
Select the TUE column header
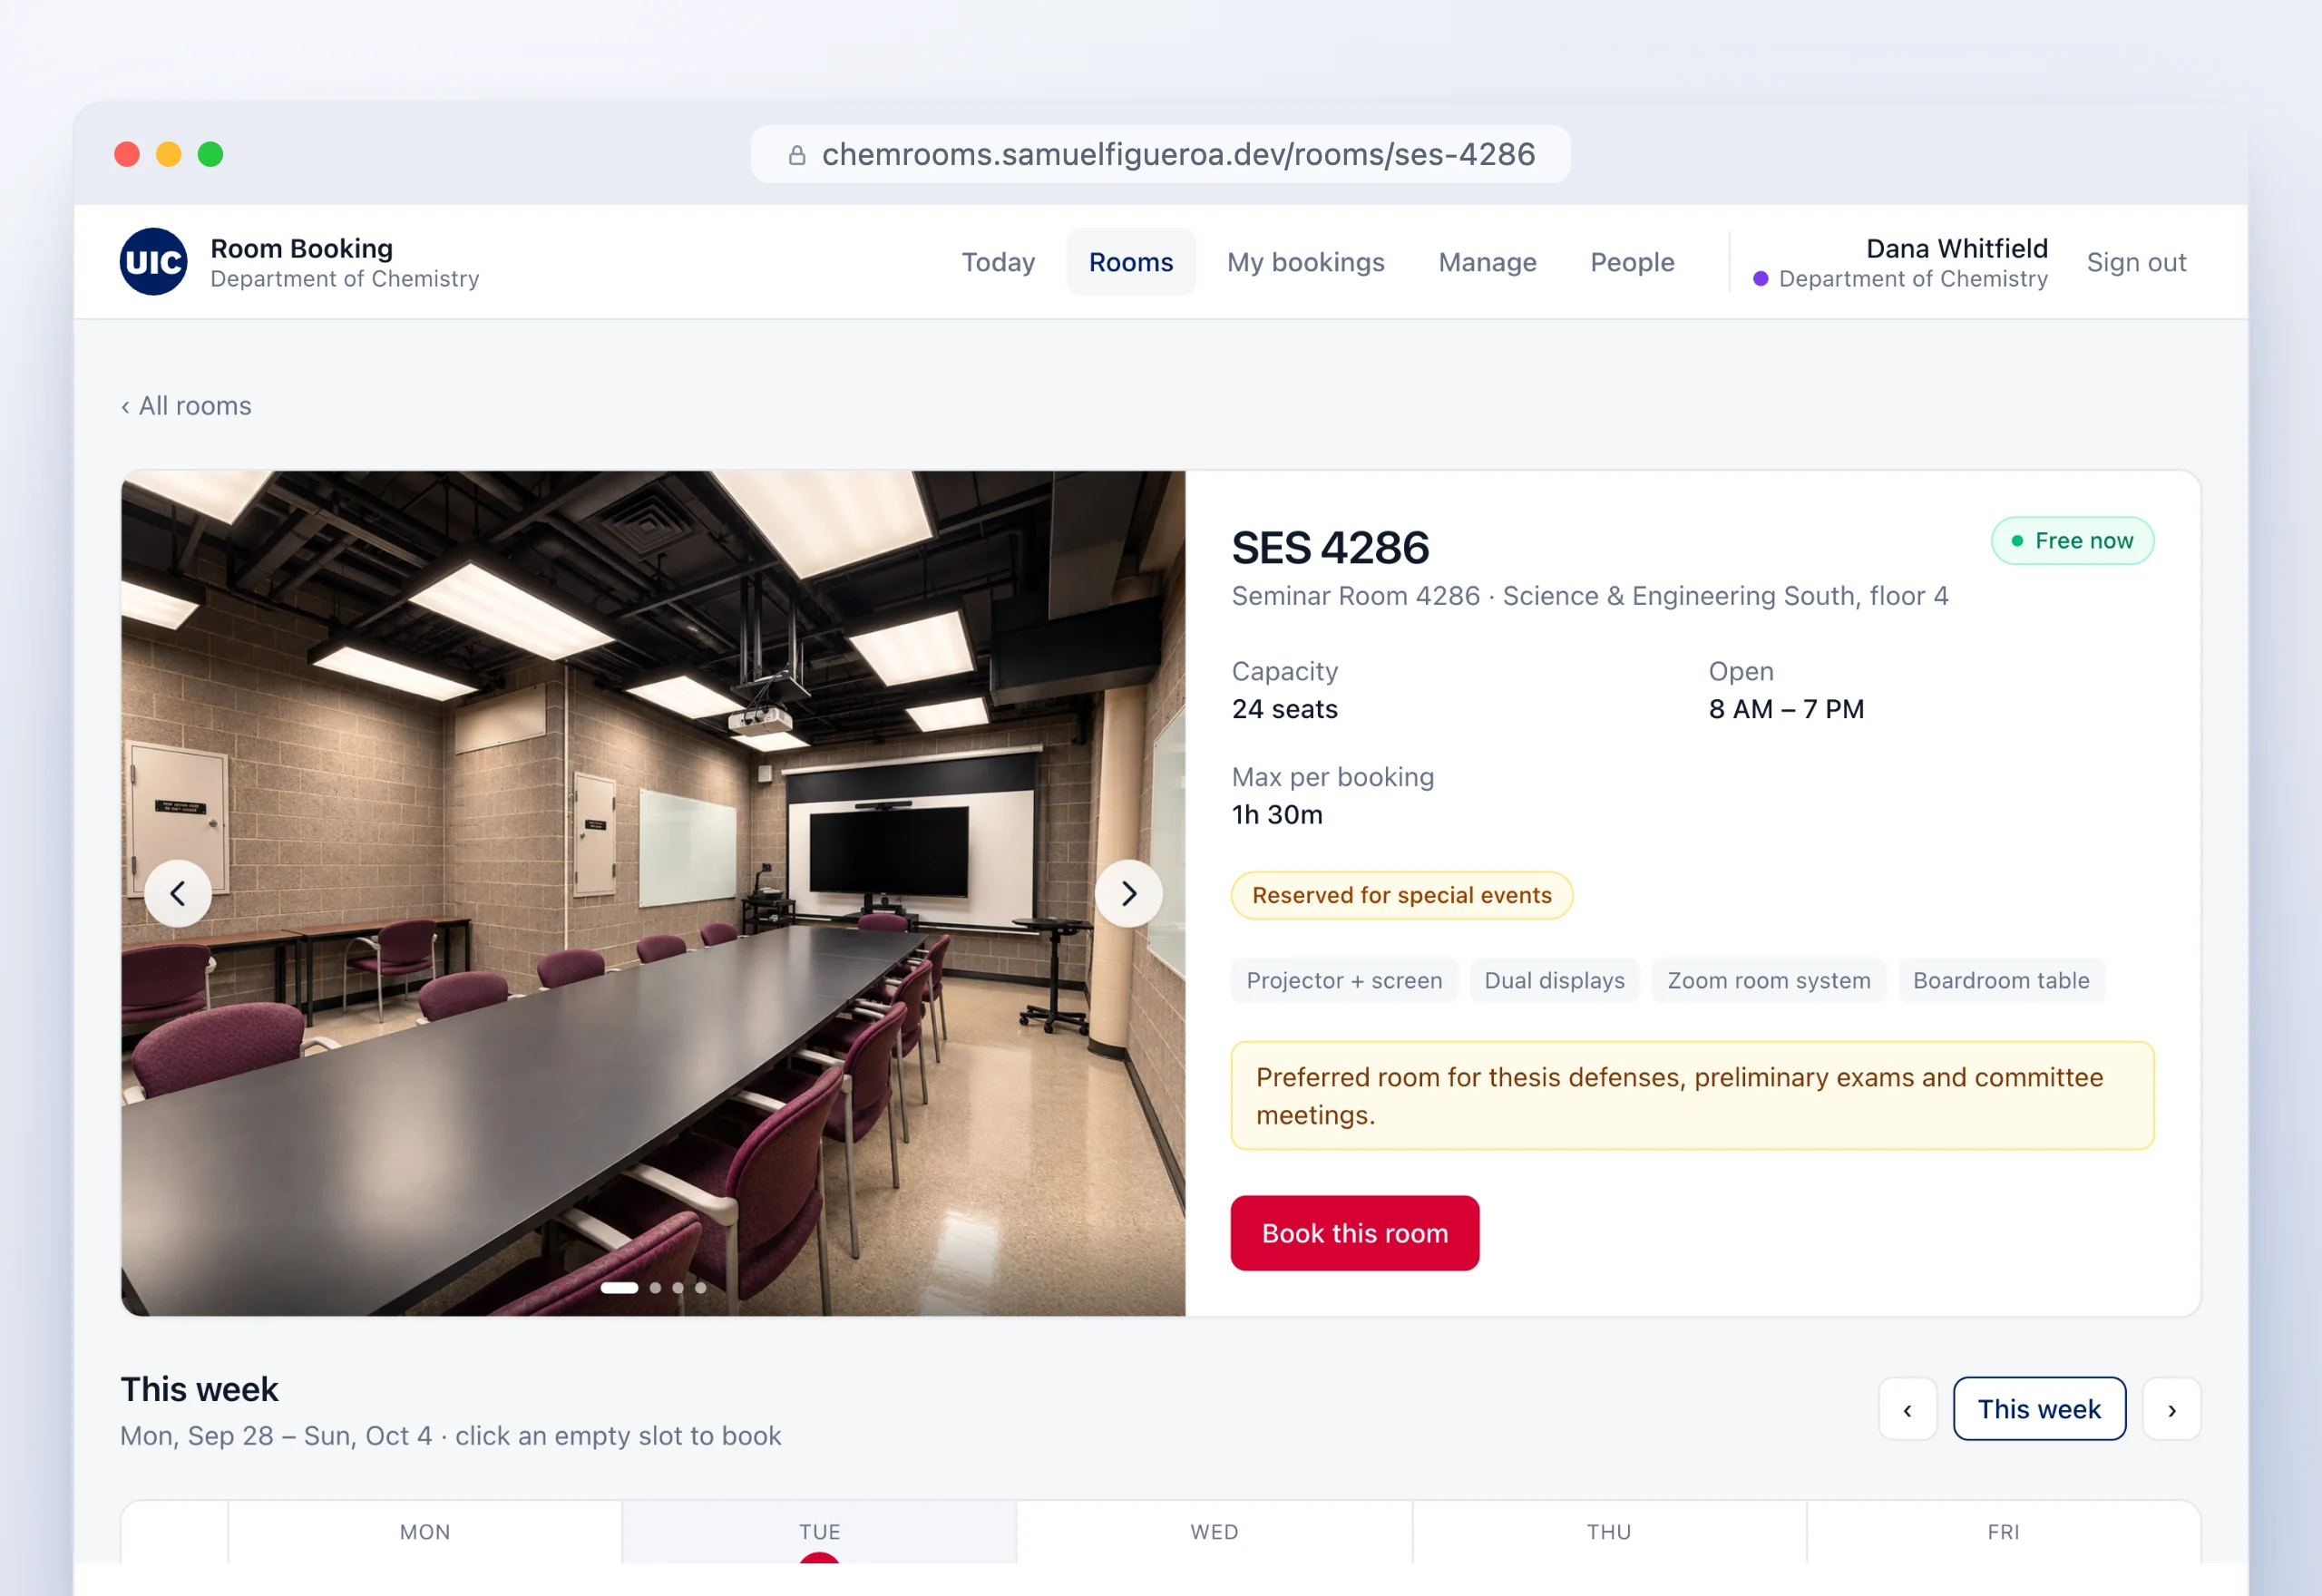(819, 1532)
